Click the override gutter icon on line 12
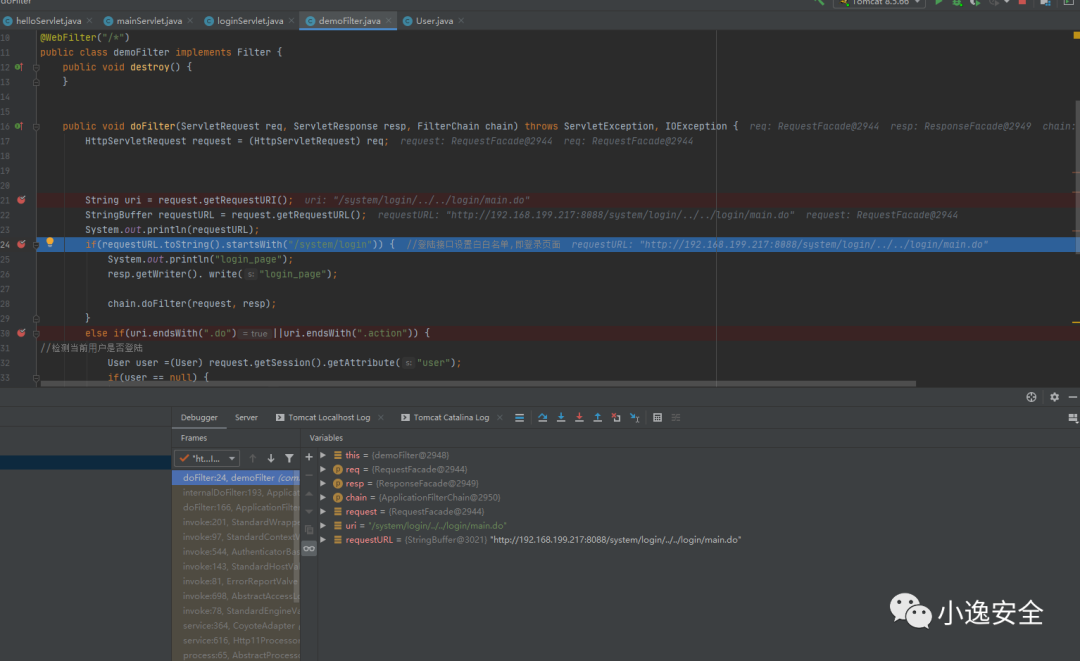The image size is (1080, 661). pos(19,67)
